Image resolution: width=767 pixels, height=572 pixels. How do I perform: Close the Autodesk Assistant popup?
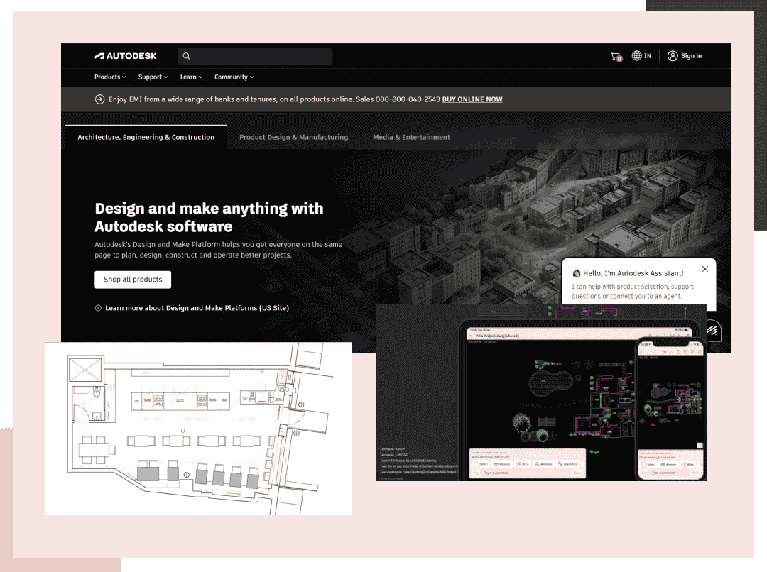tap(705, 269)
